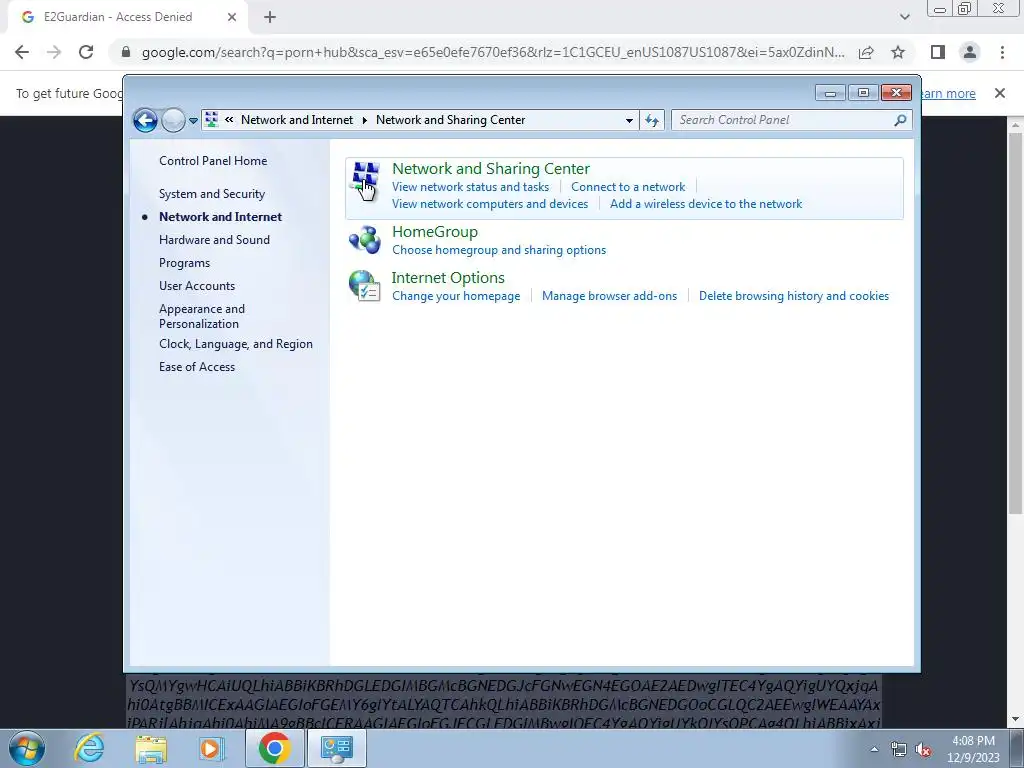
Task: Open Hardware and Sound category
Action: [x=214, y=240]
